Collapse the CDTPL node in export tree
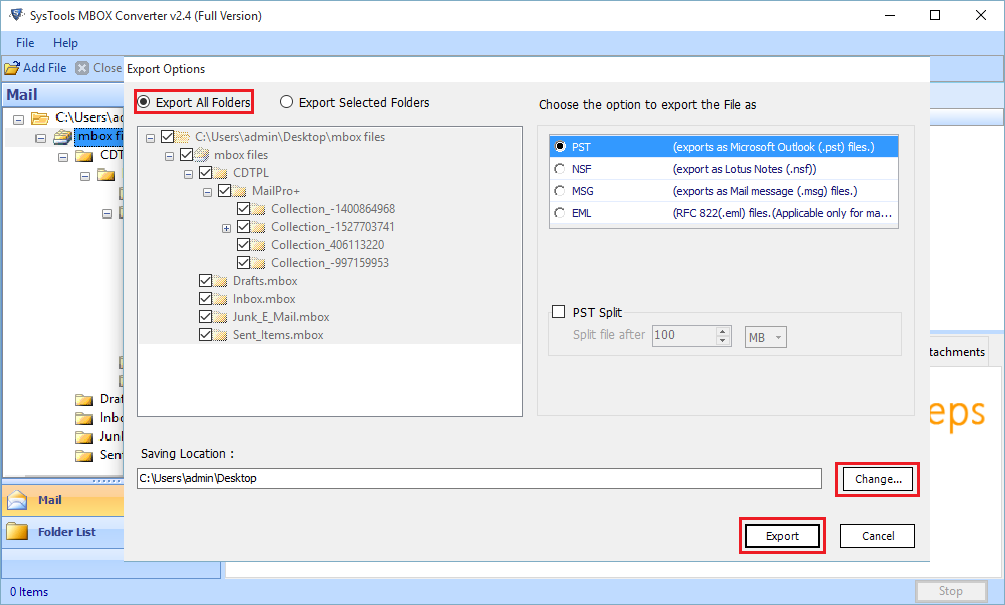Image resolution: width=1005 pixels, height=605 pixels. click(188, 174)
